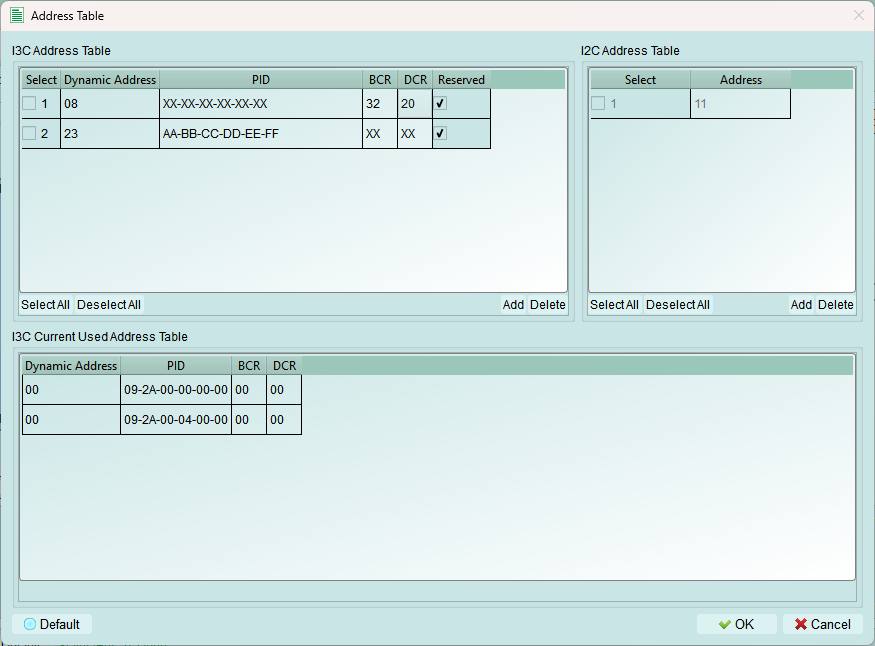Click the Address Table title bar icon
Viewport: 875px width, 646px height.
click(x=17, y=16)
